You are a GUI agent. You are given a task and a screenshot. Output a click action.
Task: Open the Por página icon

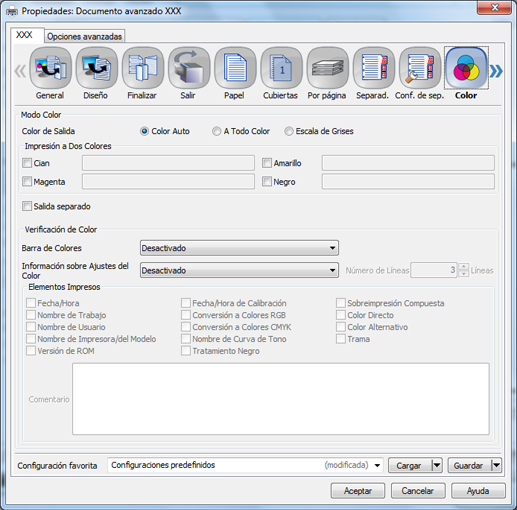[x=327, y=68]
